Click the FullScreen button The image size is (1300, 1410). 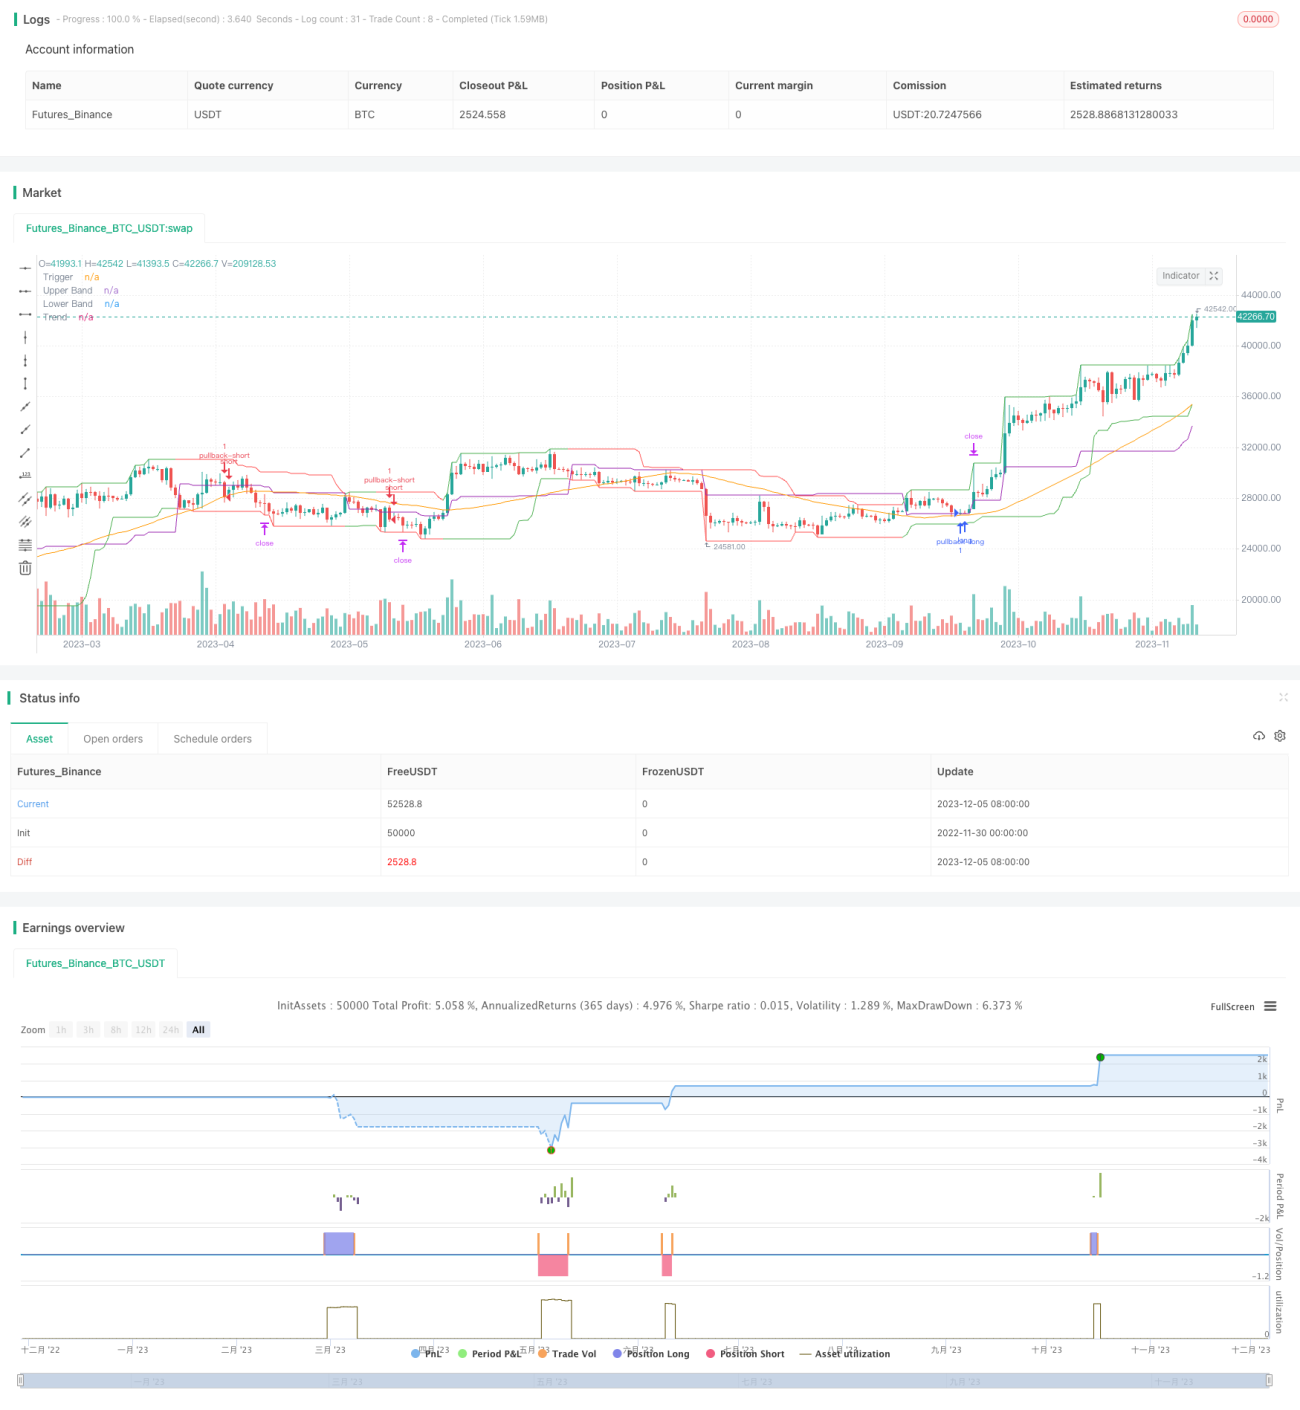[x=1232, y=1007]
